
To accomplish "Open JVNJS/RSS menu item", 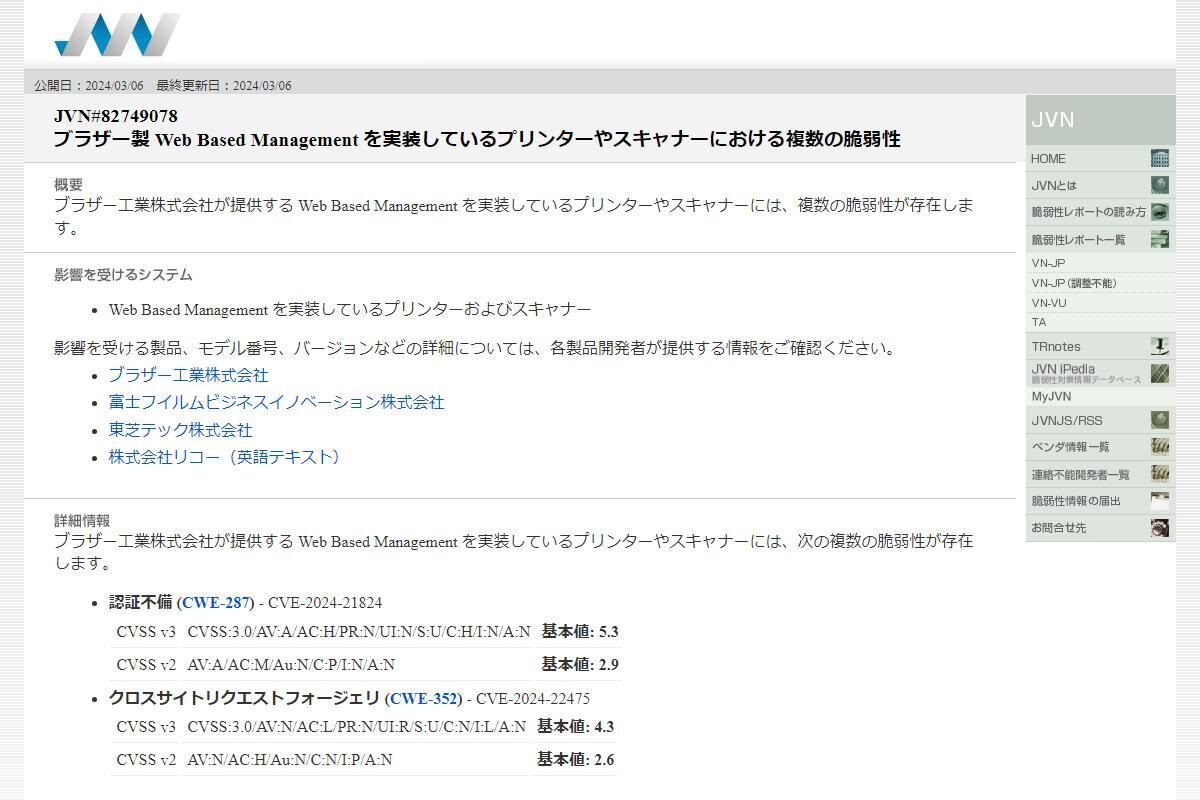I will [1100, 420].
